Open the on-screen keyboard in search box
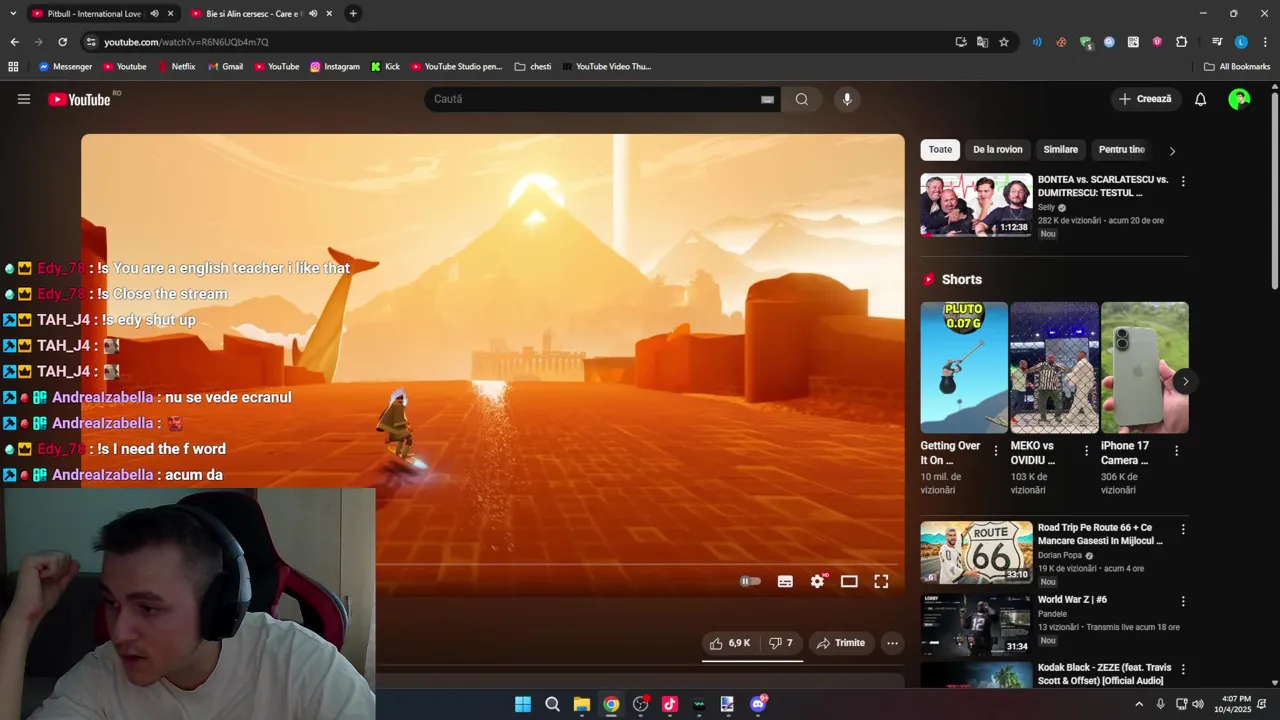This screenshot has width=1280, height=720. click(x=767, y=99)
